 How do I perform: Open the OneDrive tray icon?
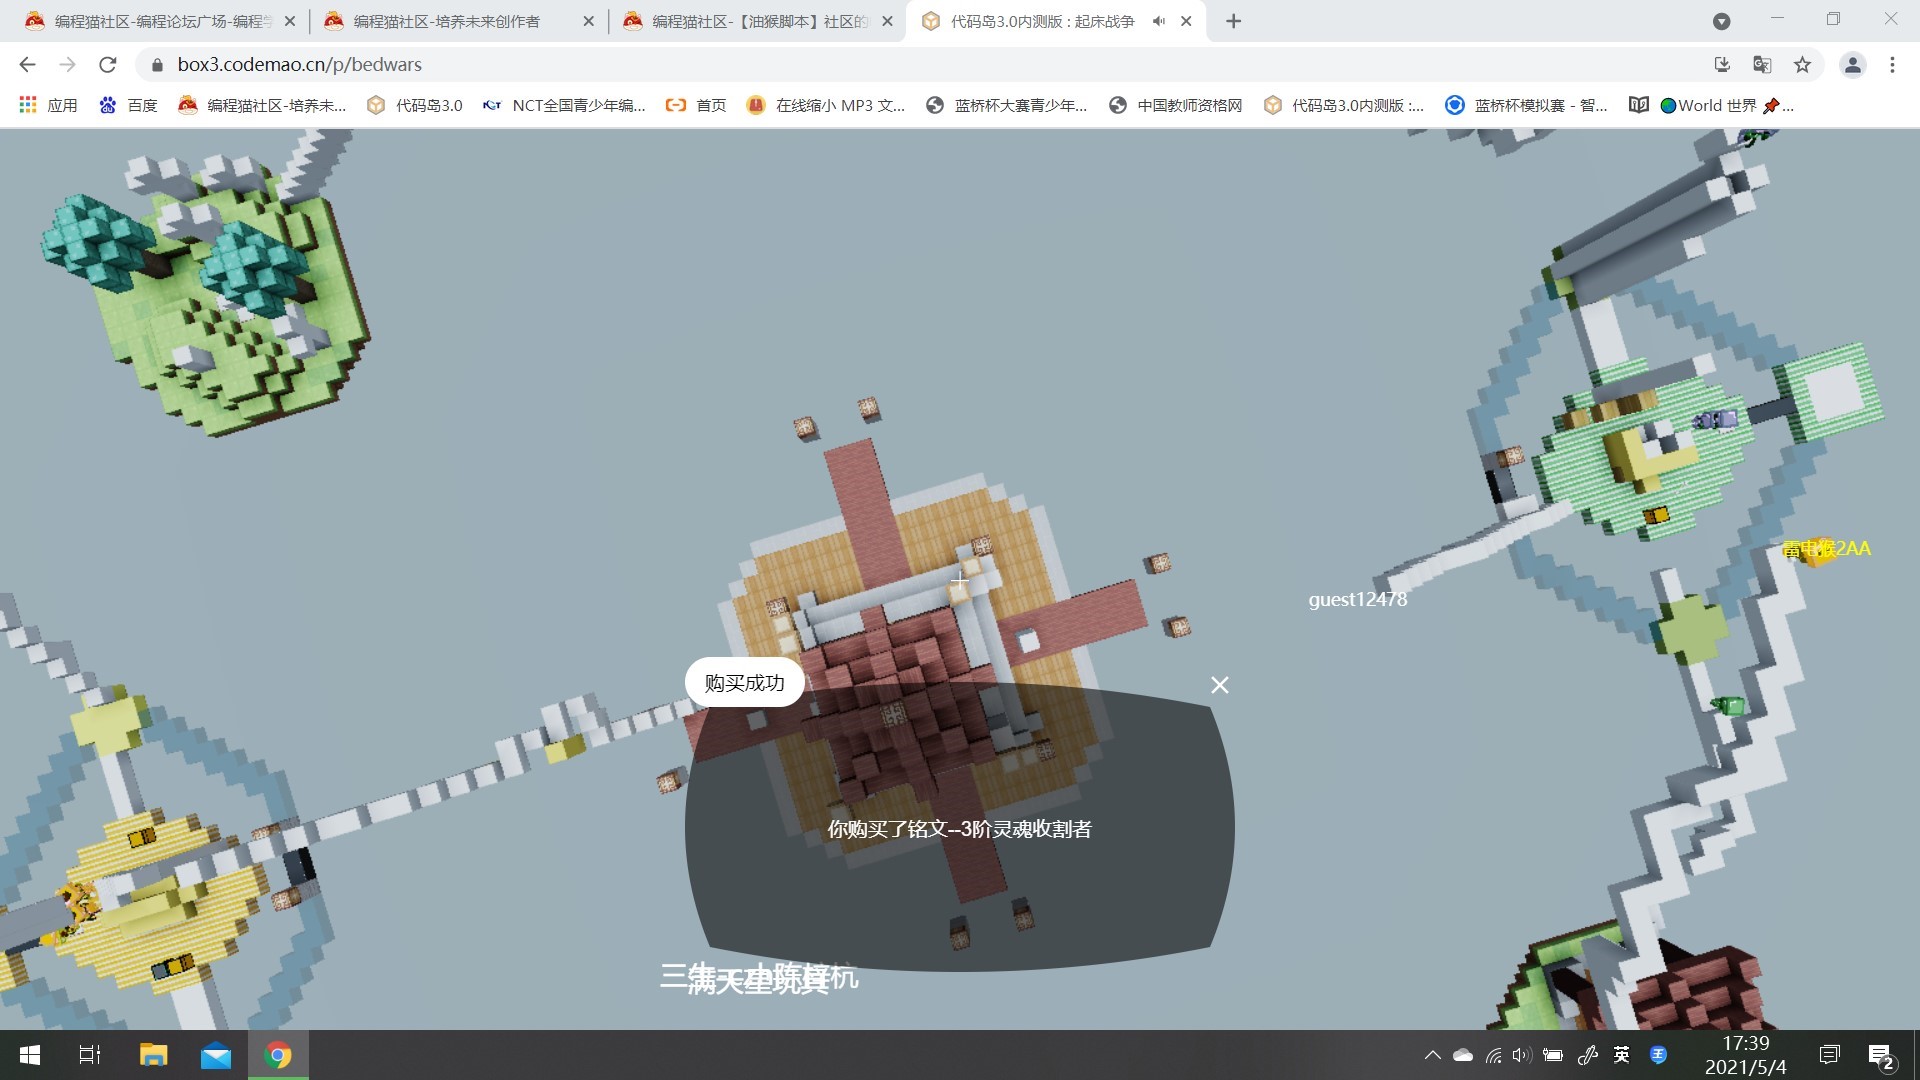1462,1055
